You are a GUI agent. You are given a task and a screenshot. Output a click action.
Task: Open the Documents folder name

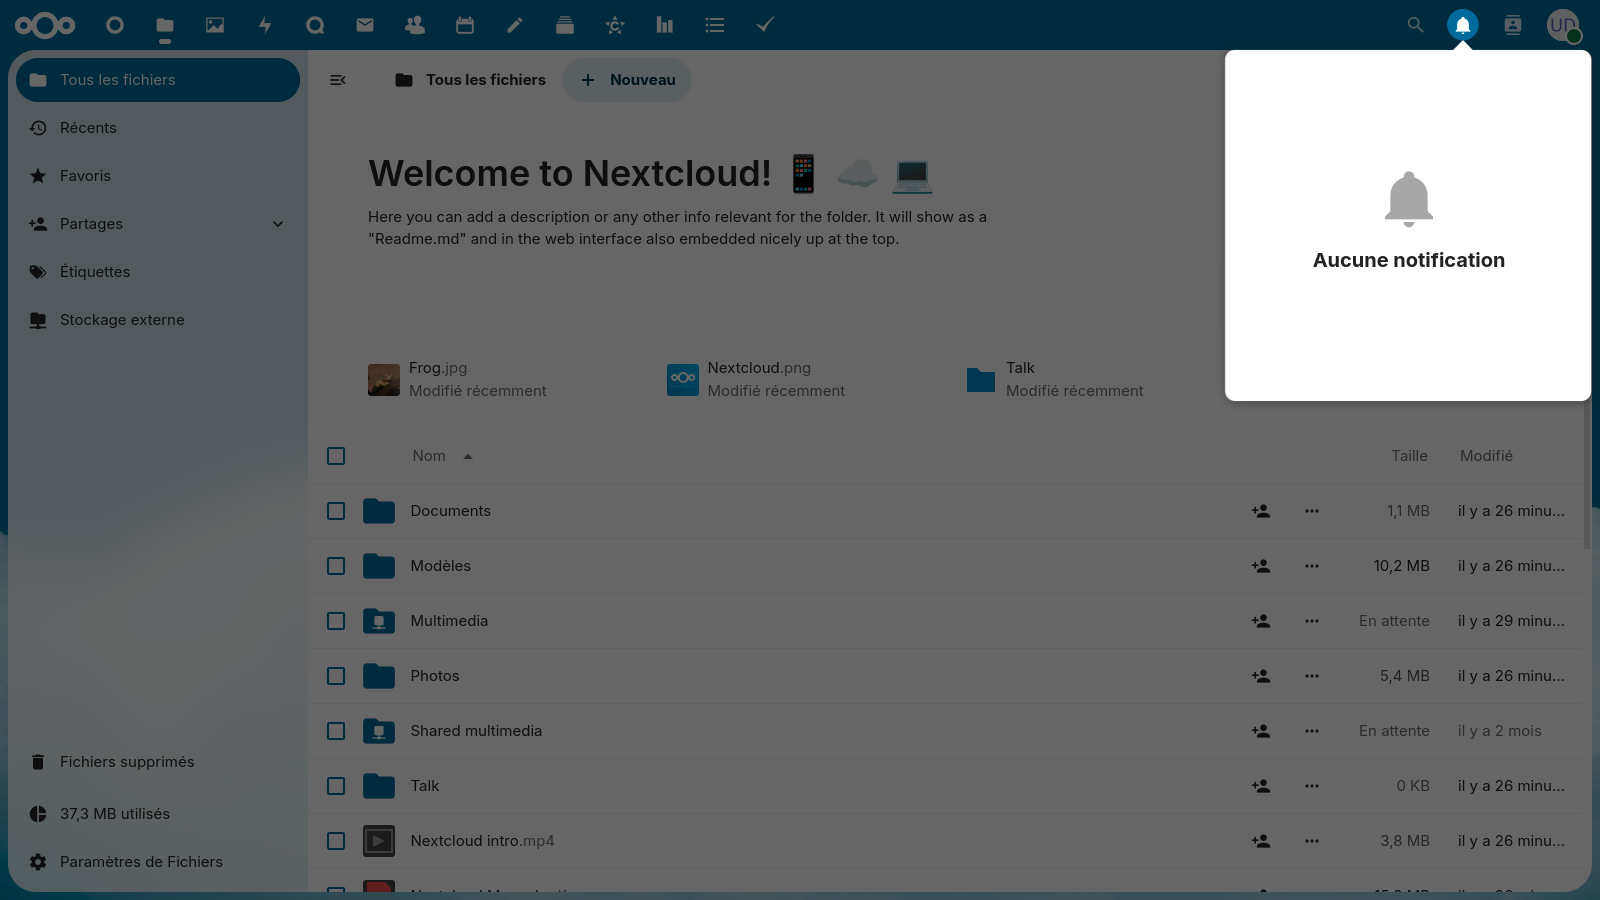tap(450, 511)
